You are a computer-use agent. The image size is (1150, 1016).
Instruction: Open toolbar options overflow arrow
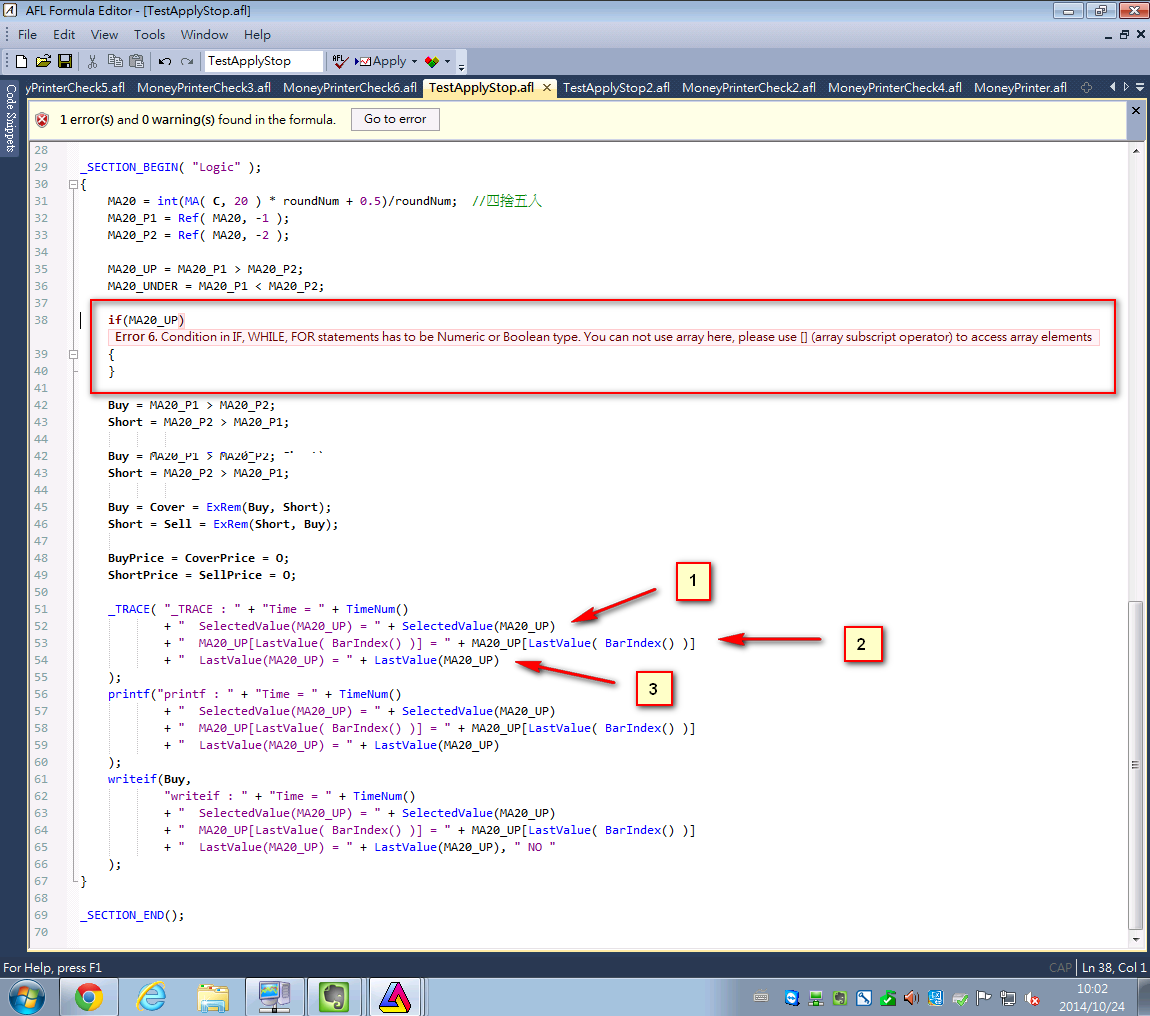coord(461,65)
